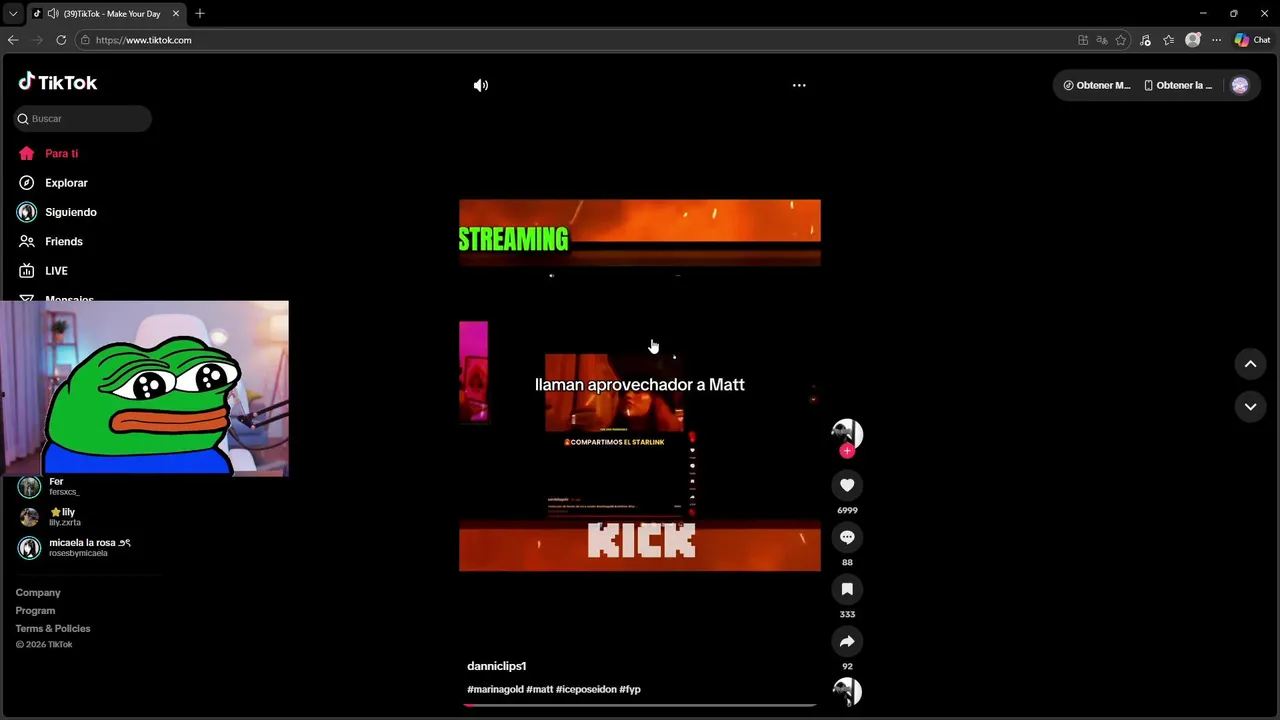This screenshot has width=1280, height=720.
Task: Open danniclips1 profile name
Action: (x=496, y=666)
